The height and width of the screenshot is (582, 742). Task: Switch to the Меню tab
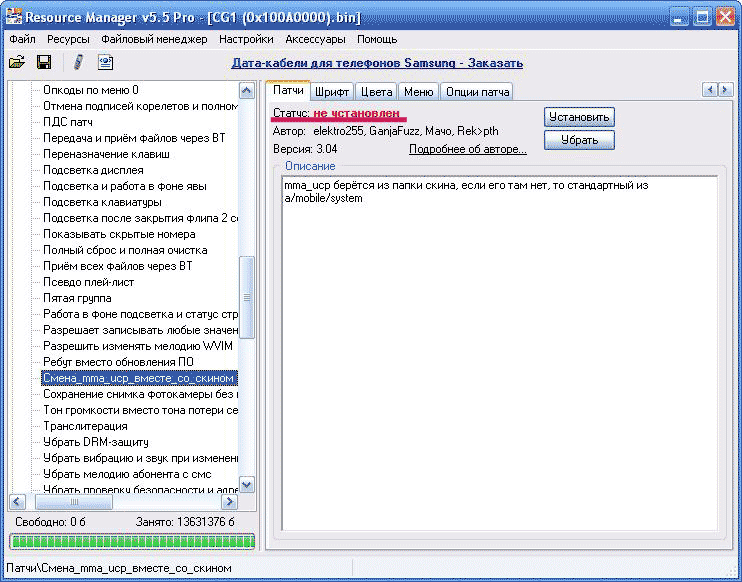(x=418, y=92)
